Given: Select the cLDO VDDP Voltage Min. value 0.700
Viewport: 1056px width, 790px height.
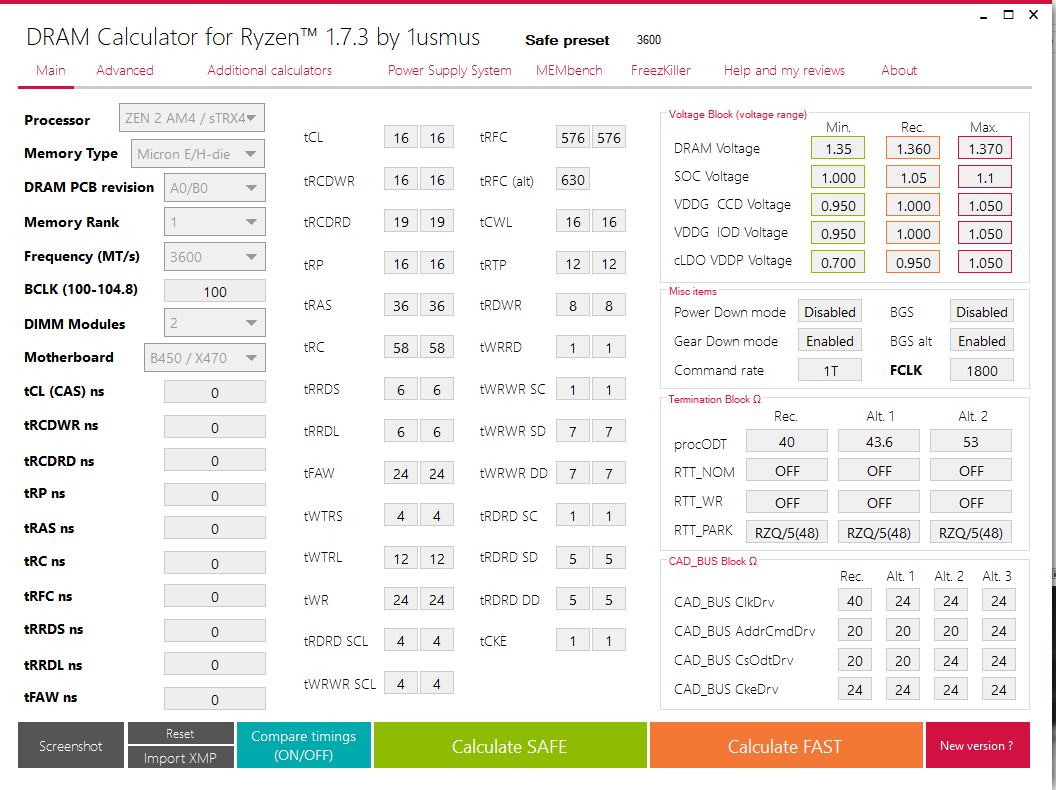Looking at the screenshot, I should pyautogui.click(x=838, y=262).
